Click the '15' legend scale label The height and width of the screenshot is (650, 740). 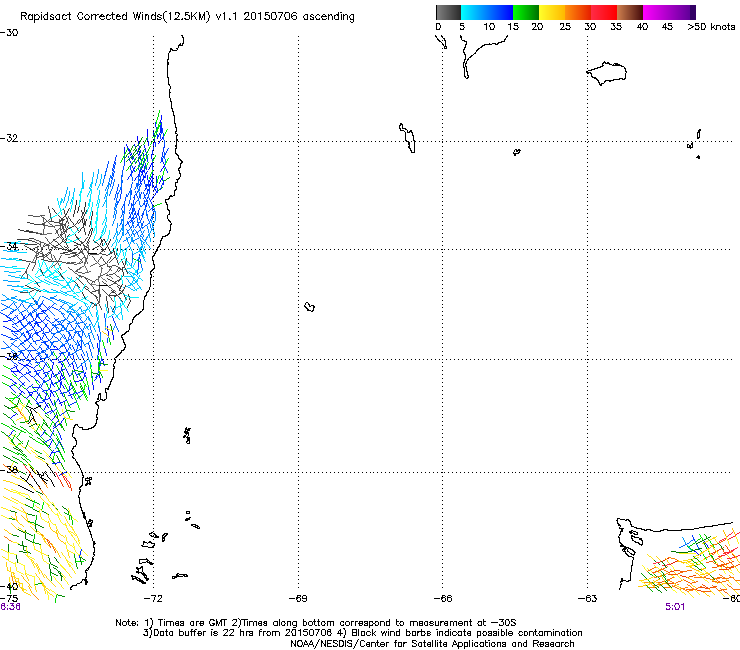513,27
